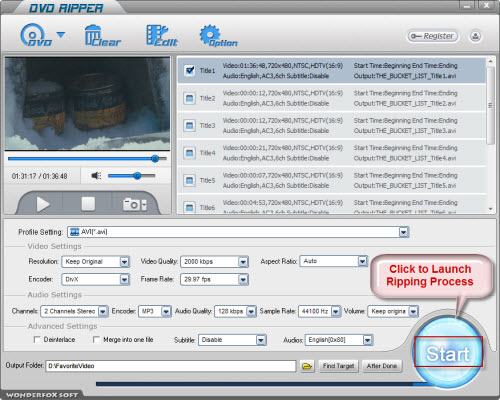500x400 pixels.
Task: Click the title list scrollbar down arrow
Action: [x=490, y=209]
